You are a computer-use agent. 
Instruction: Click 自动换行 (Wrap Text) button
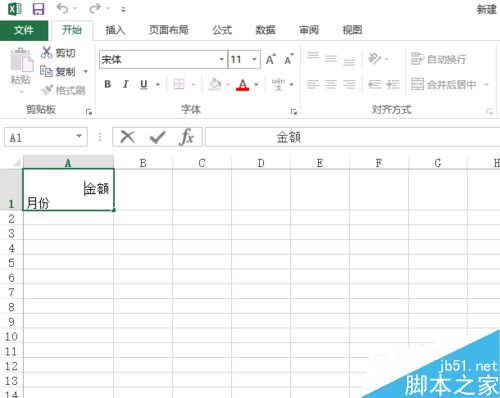point(438,59)
